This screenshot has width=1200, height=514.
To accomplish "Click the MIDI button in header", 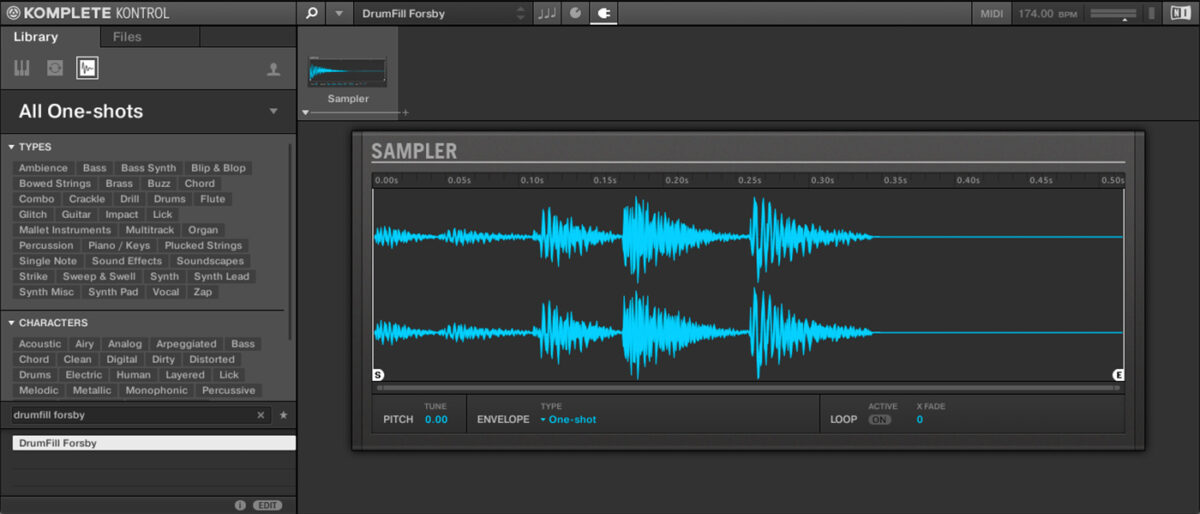I will click(990, 13).
